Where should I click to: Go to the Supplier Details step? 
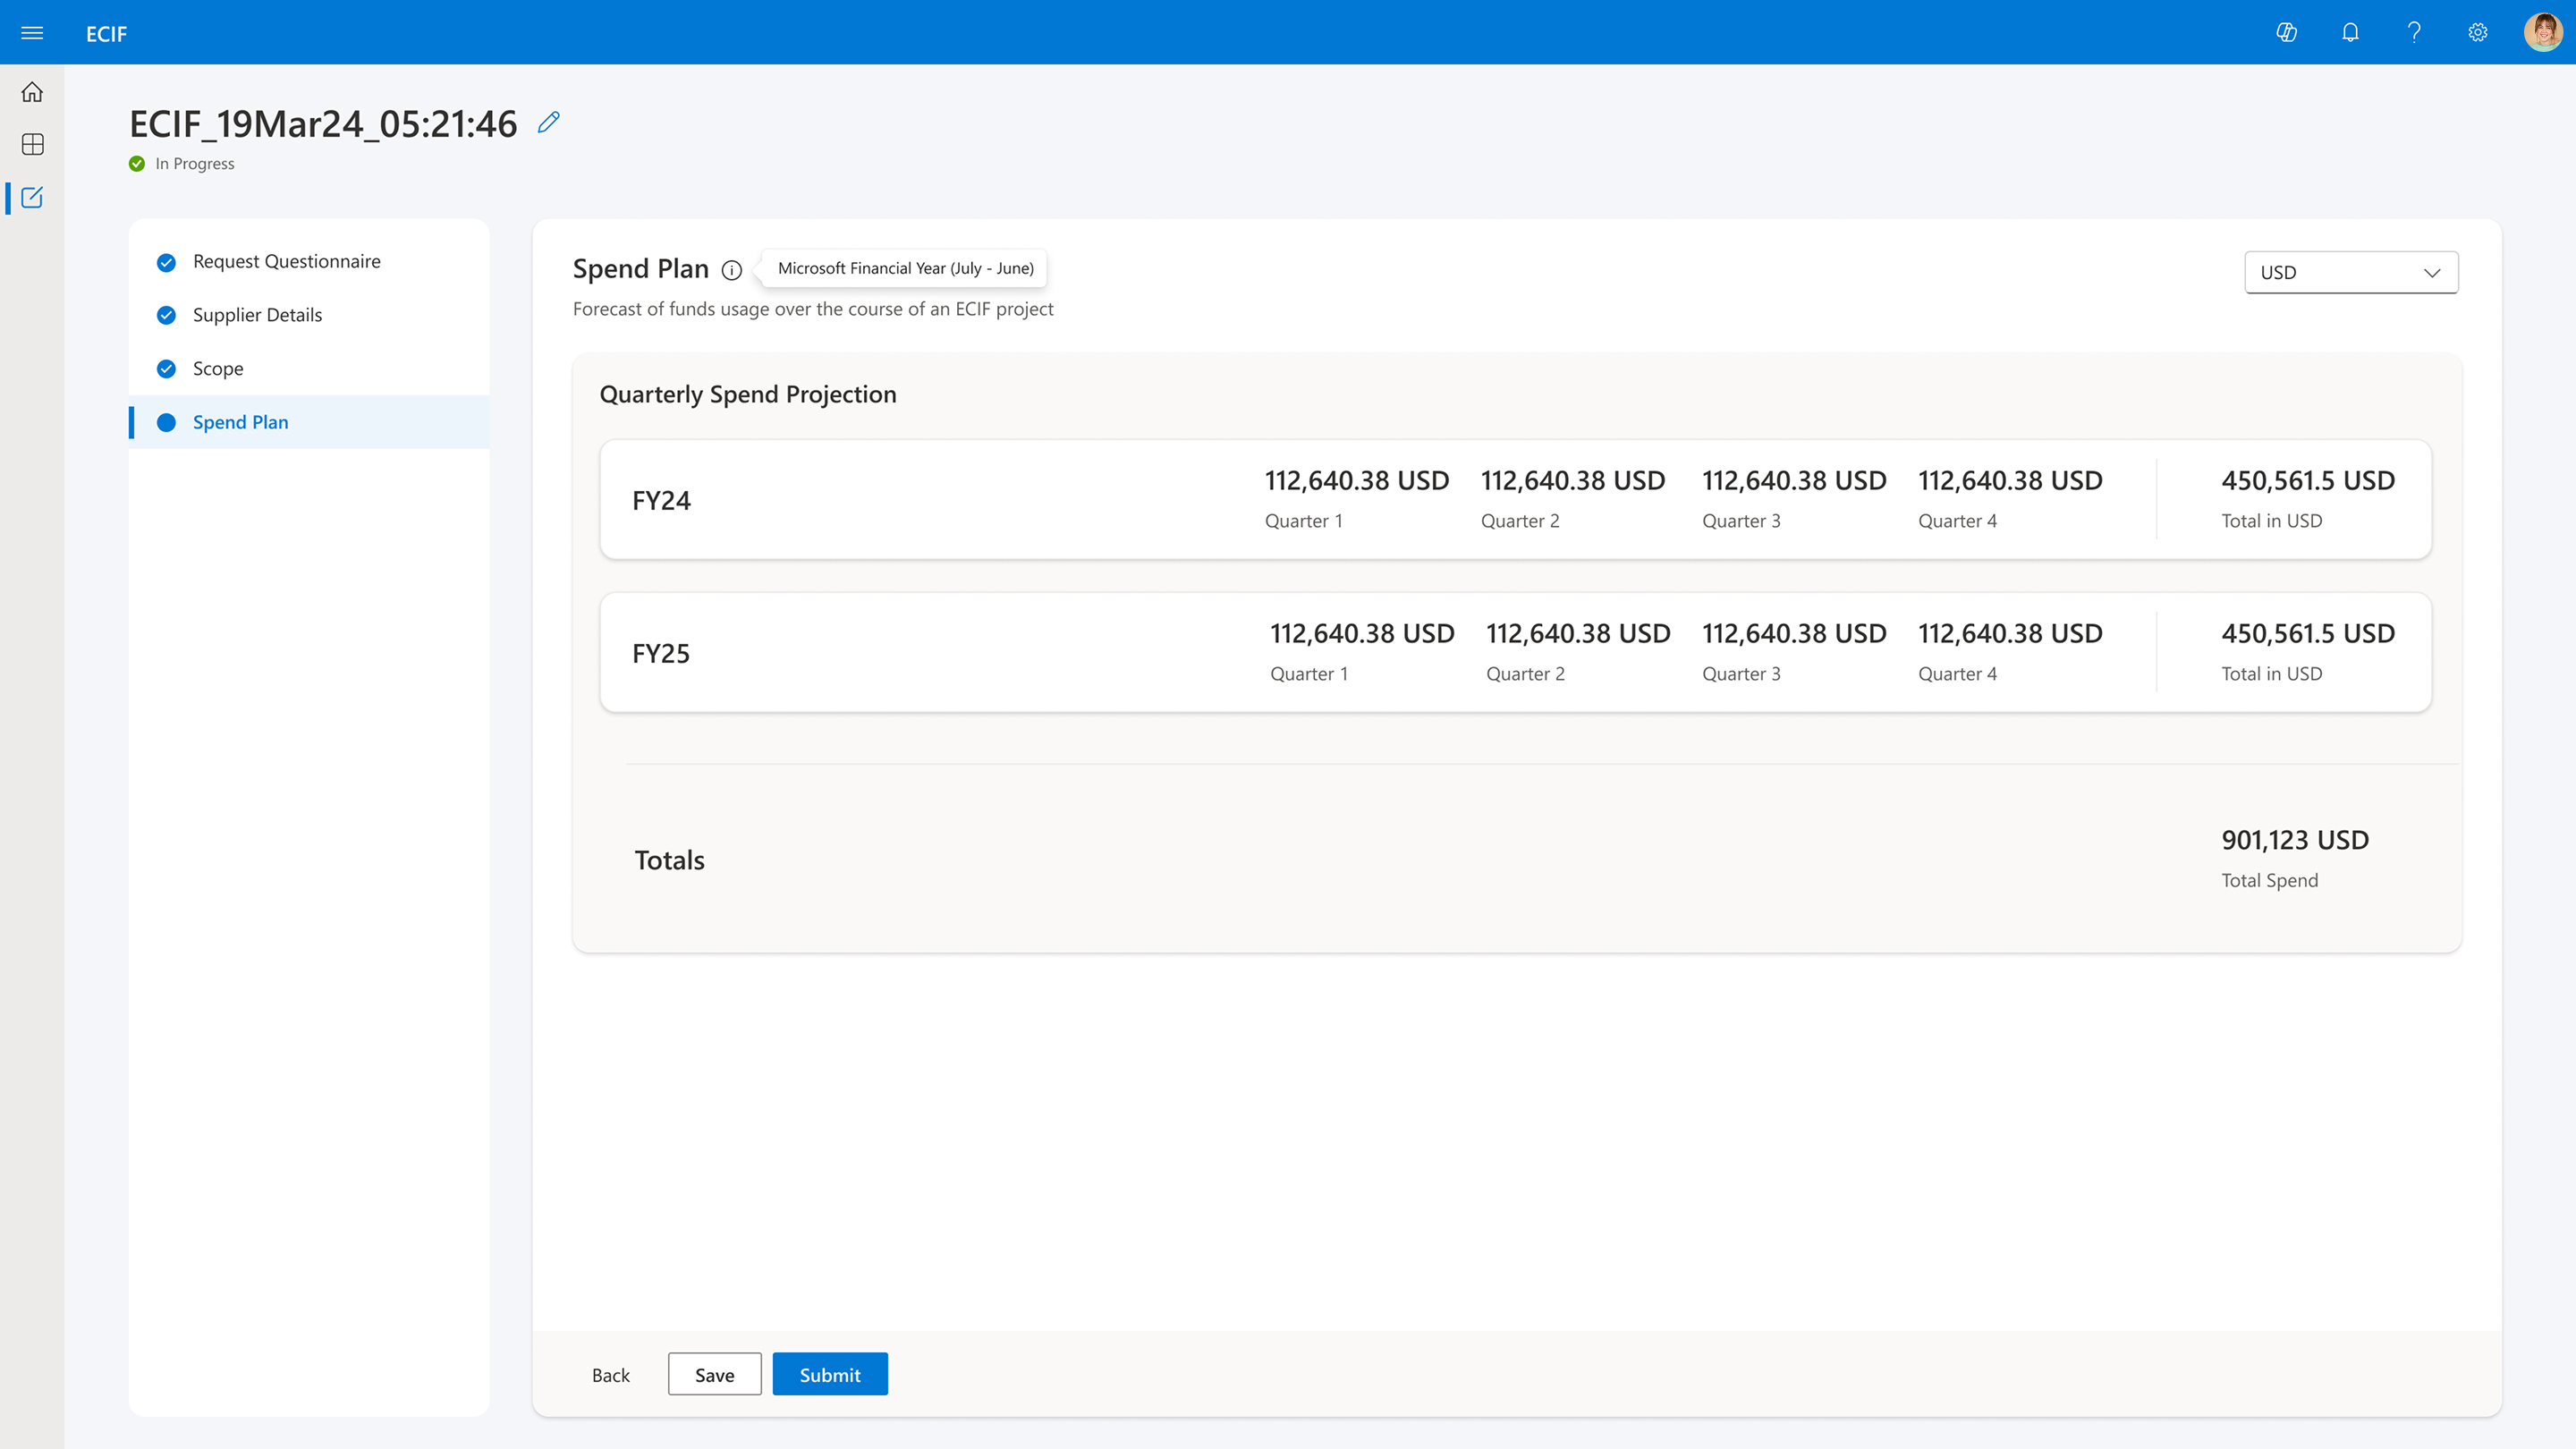[x=257, y=315]
